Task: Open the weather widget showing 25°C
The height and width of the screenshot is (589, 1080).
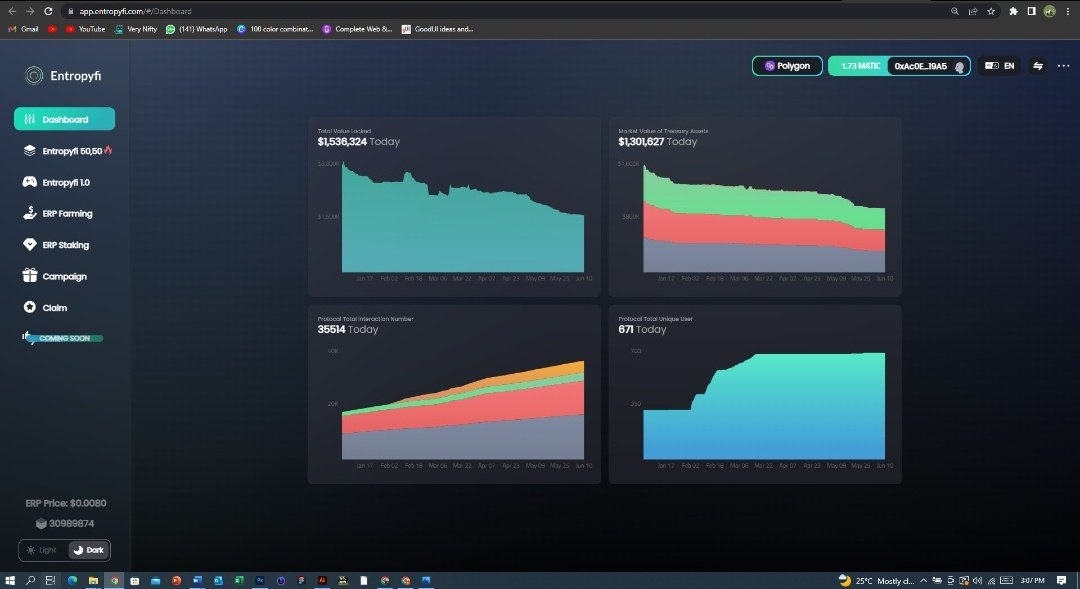Action: point(876,581)
